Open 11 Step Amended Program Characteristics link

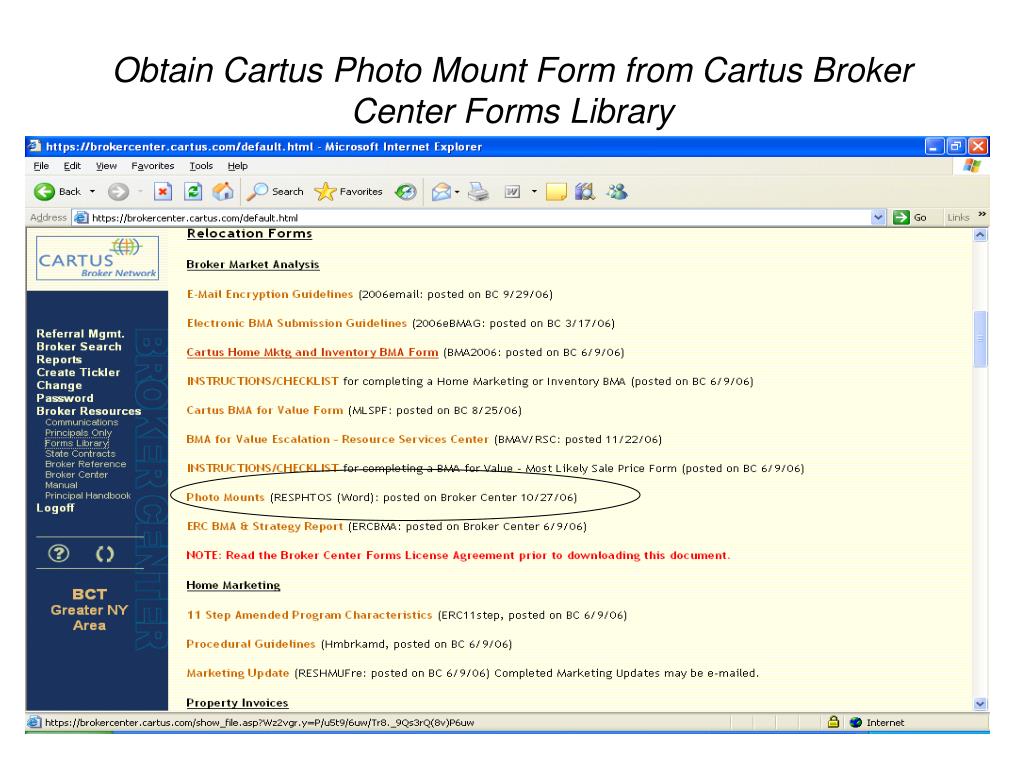310,615
